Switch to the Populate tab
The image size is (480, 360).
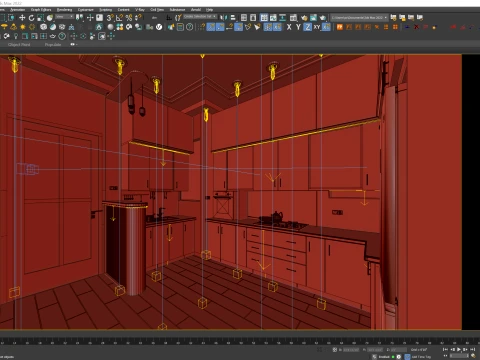pyautogui.click(x=53, y=44)
